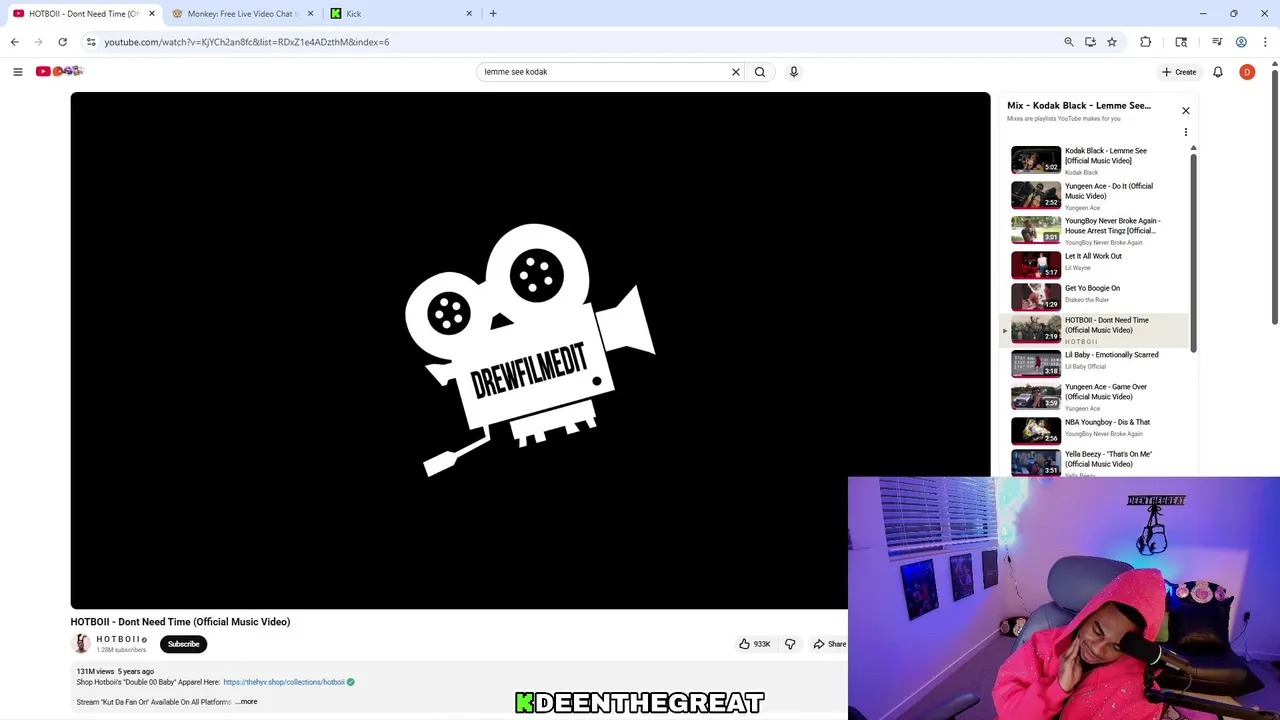Close the HOTBOII YouTube tab
The image size is (1280, 720).
(x=152, y=14)
